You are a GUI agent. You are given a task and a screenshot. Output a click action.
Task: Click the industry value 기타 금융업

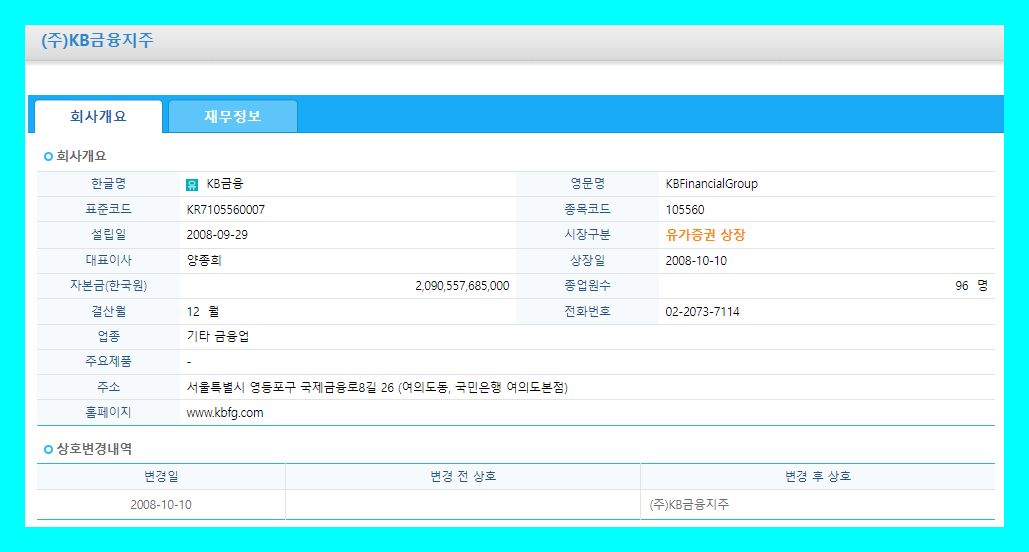tap(218, 337)
